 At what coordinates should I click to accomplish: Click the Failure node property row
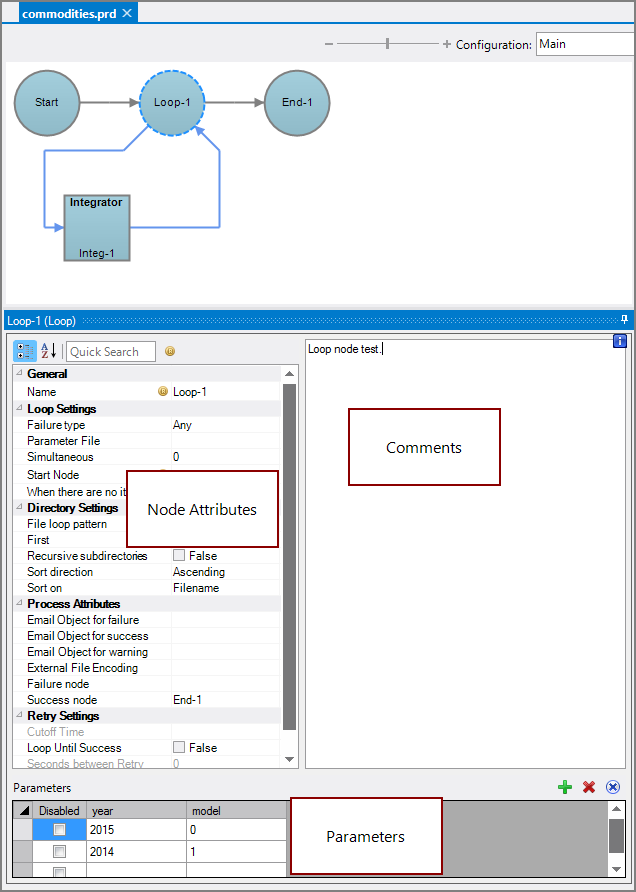147,684
